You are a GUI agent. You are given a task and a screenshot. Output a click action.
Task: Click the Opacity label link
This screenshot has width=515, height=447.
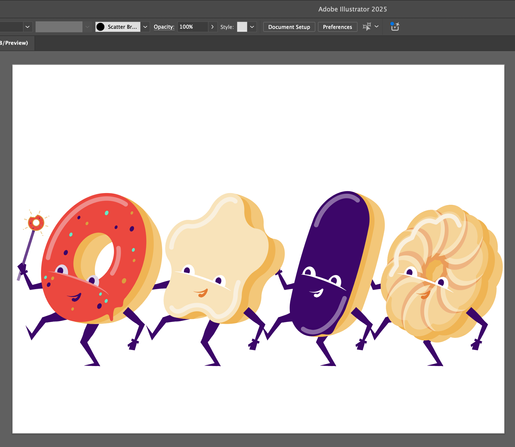click(x=164, y=27)
